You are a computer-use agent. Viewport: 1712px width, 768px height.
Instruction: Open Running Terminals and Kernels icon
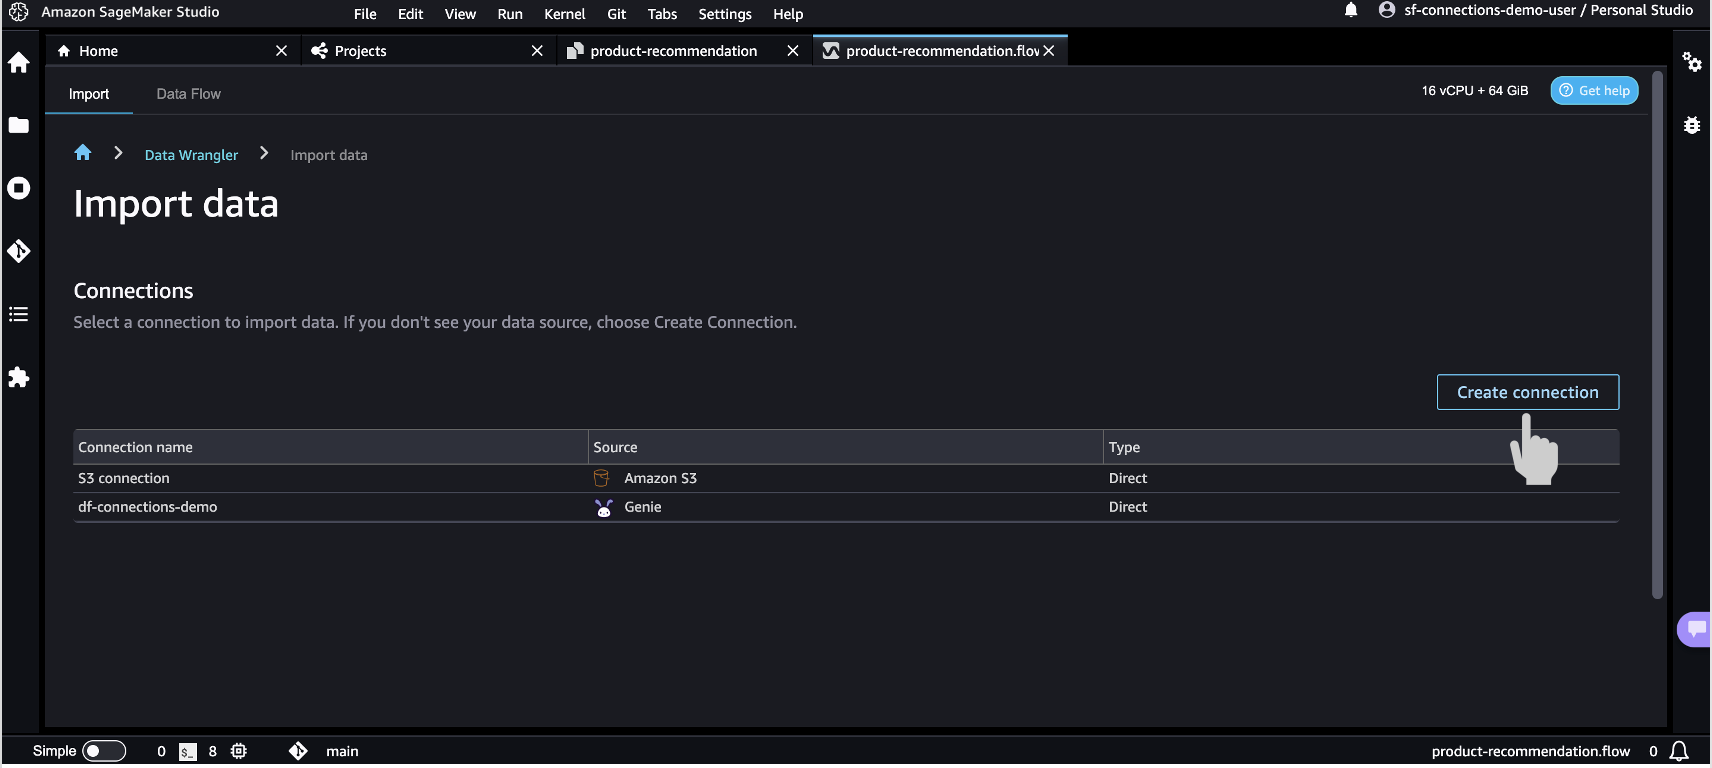point(18,188)
